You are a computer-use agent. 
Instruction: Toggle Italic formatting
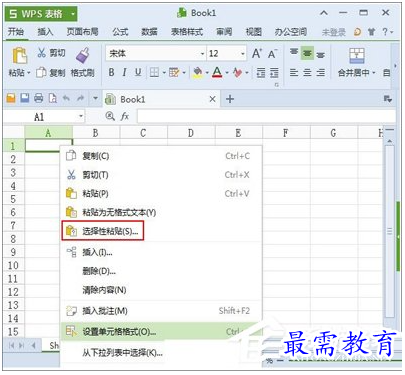pos(124,72)
